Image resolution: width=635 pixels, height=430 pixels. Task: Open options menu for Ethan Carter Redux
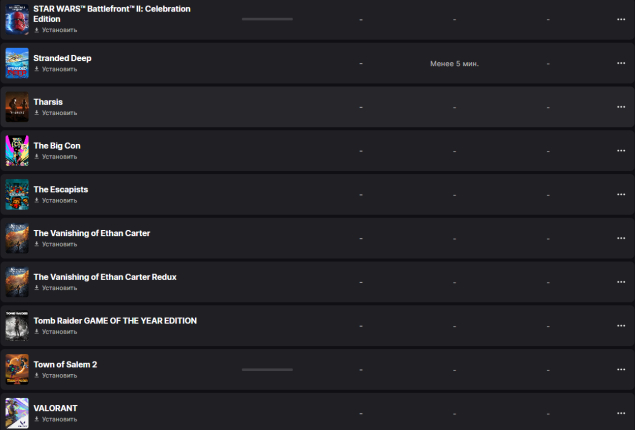pos(621,282)
